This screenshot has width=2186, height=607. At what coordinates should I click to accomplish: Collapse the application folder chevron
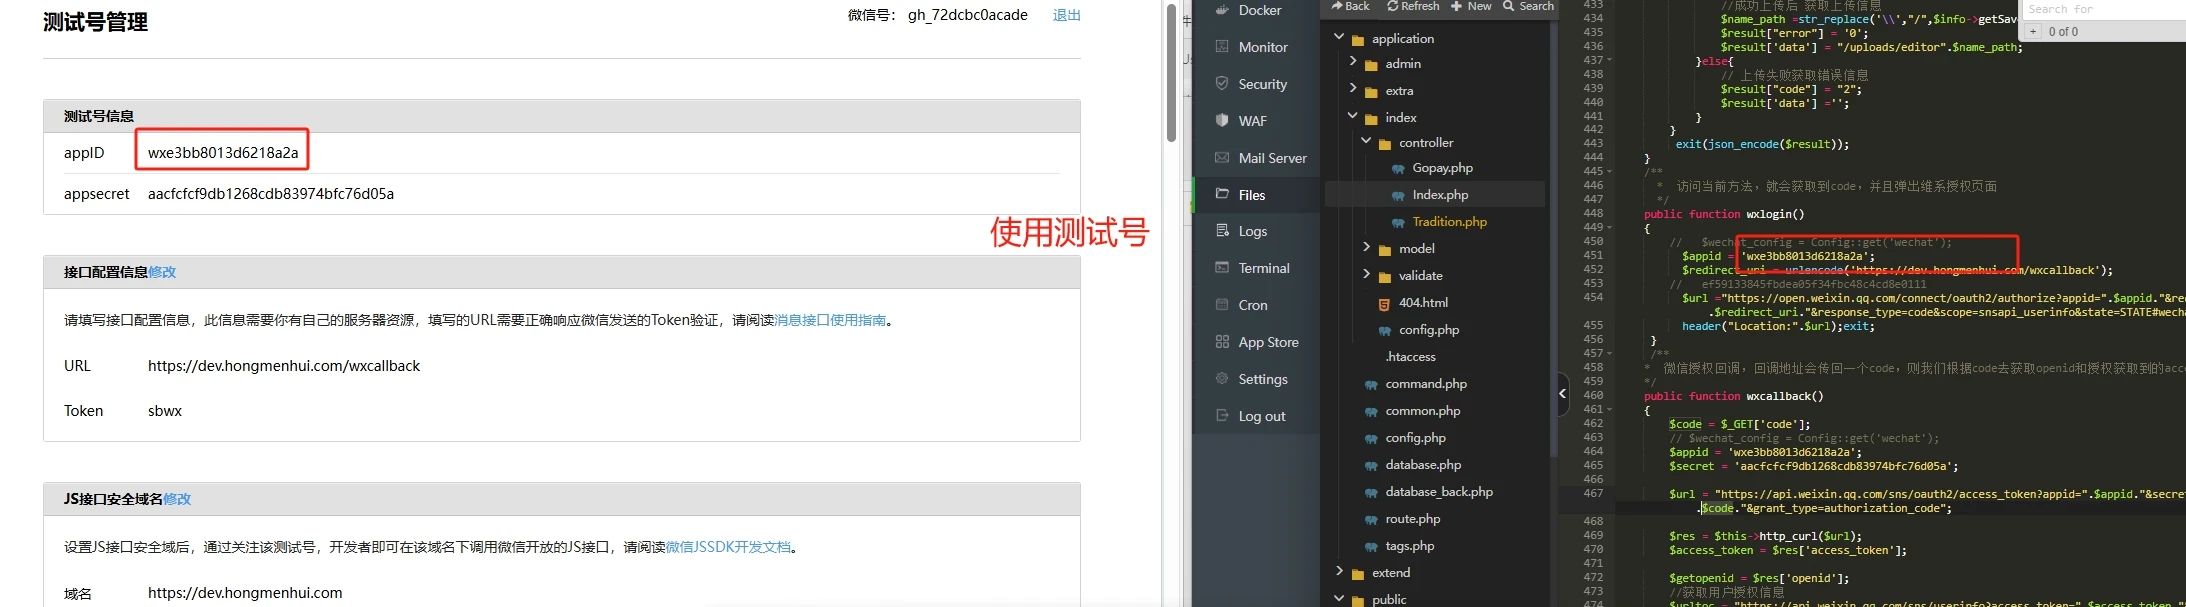point(1339,37)
